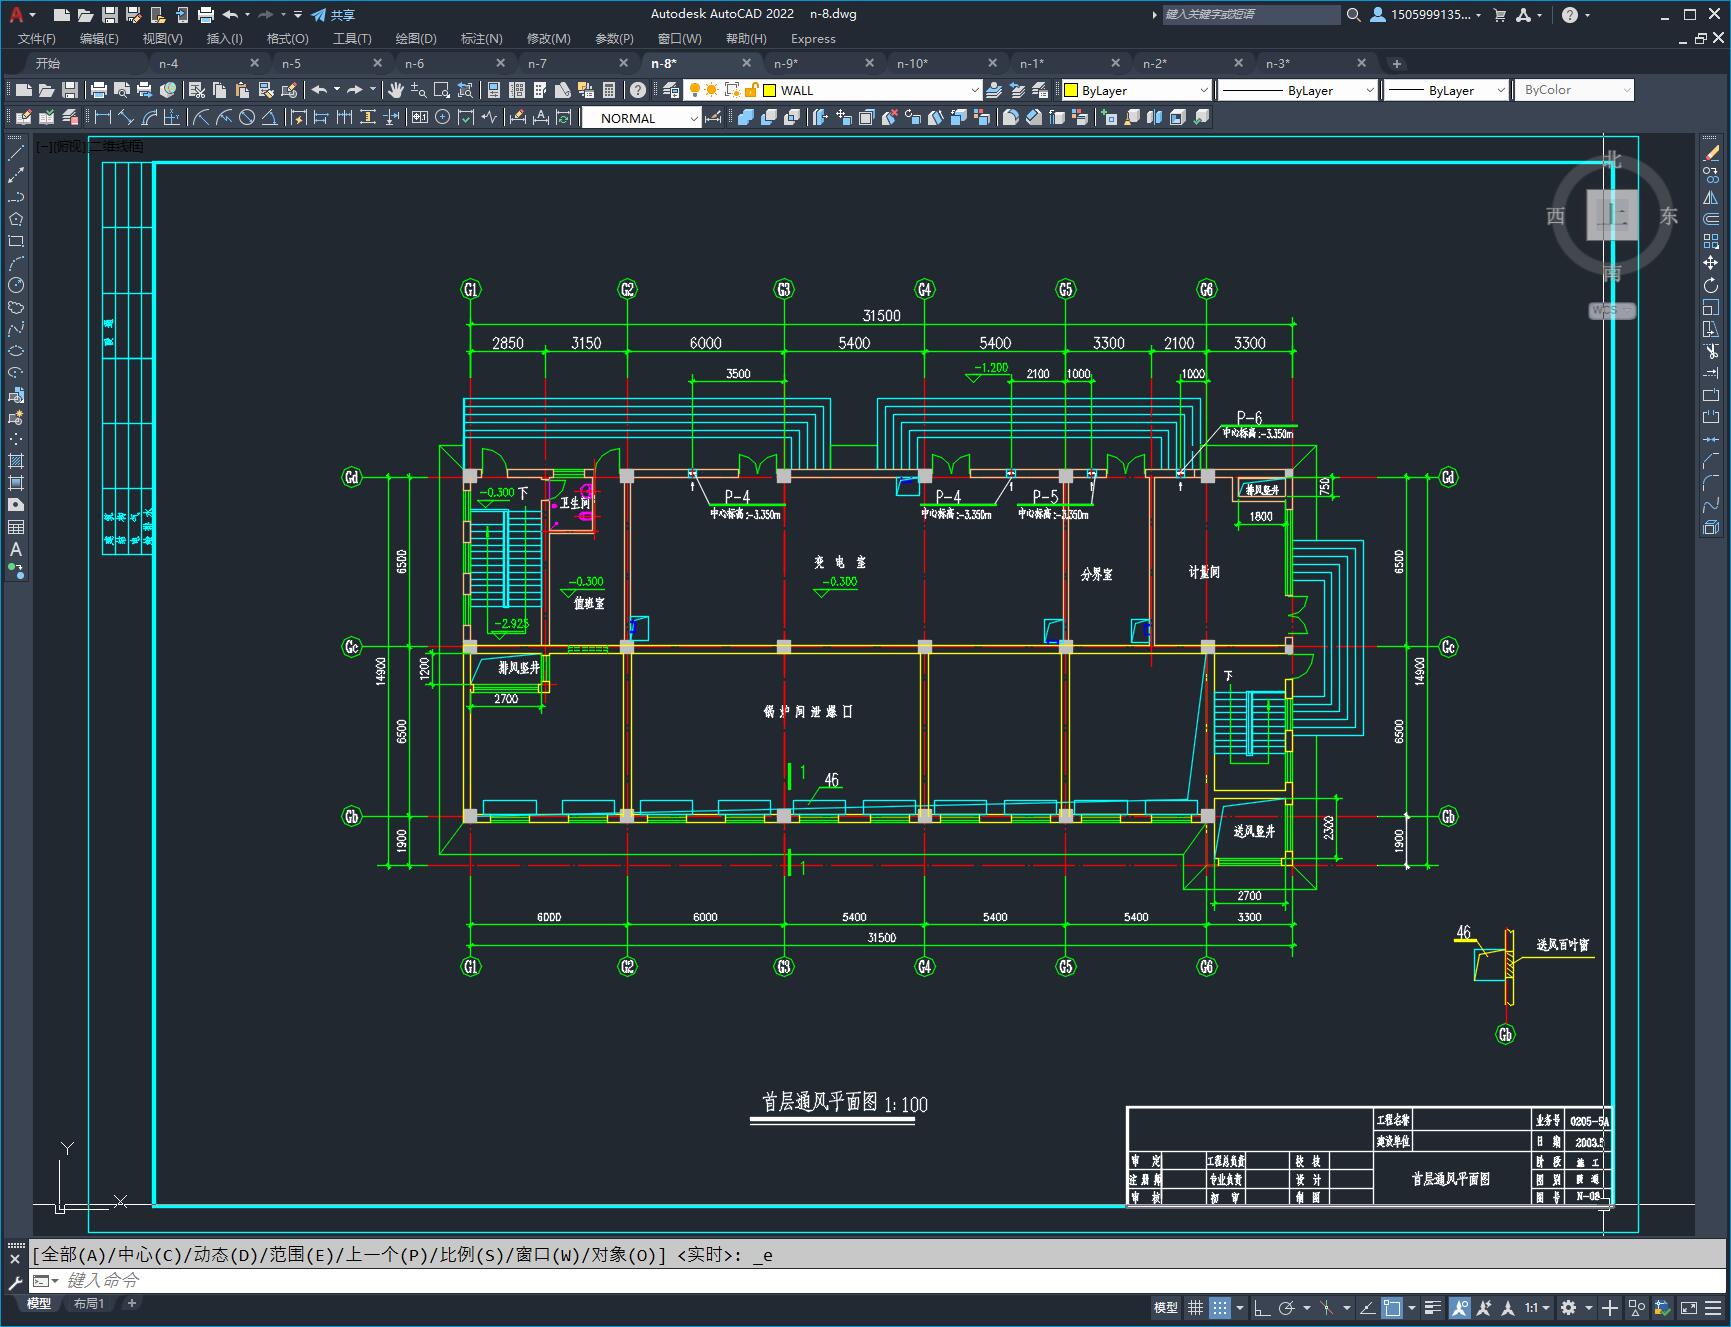Click the Diameter Dimension icon
This screenshot has height=1327, width=1731.
pyautogui.click(x=247, y=118)
